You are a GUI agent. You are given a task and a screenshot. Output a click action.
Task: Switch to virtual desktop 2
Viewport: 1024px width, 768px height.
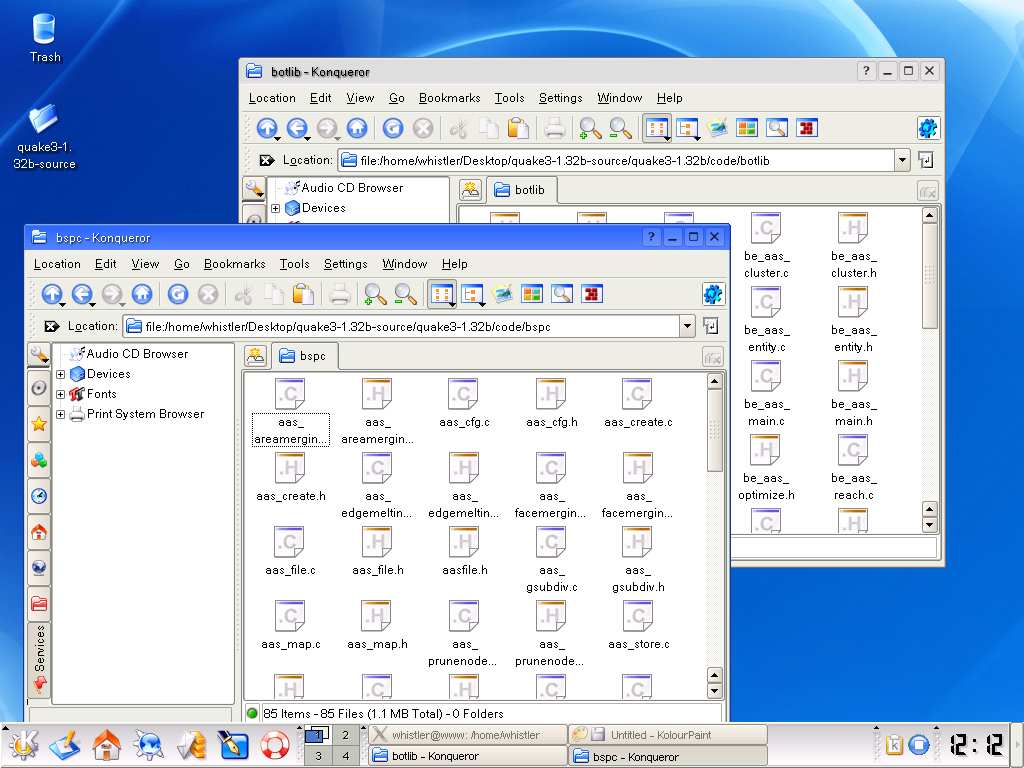(x=345, y=735)
